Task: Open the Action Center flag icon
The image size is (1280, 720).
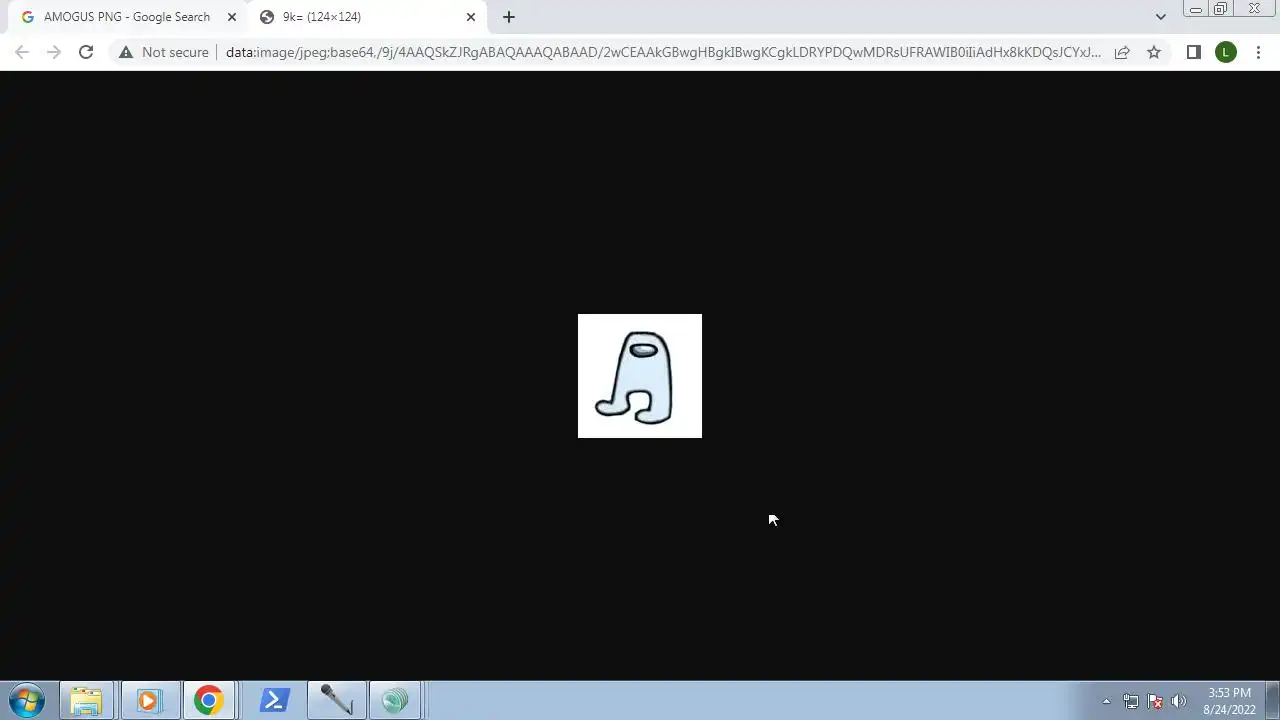Action: pos(1155,701)
